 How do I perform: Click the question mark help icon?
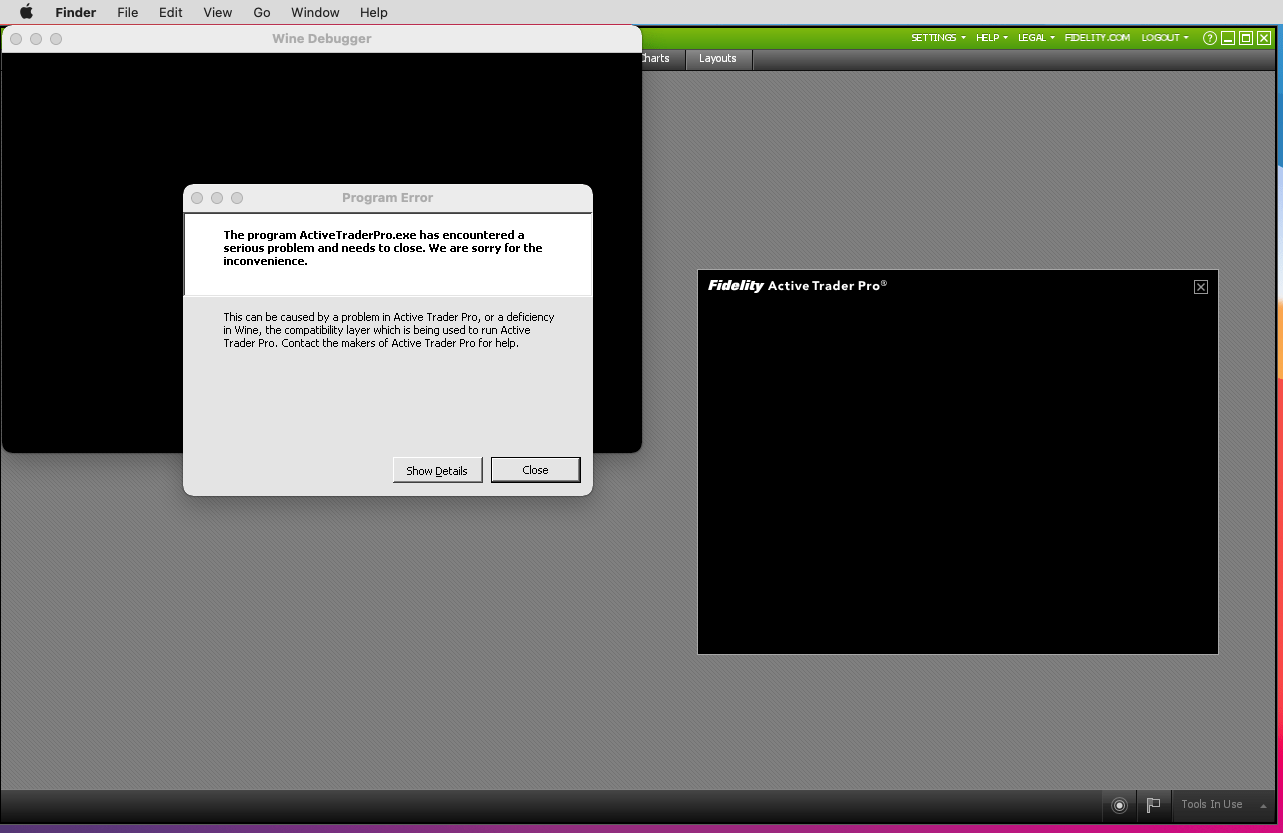pos(1210,38)
